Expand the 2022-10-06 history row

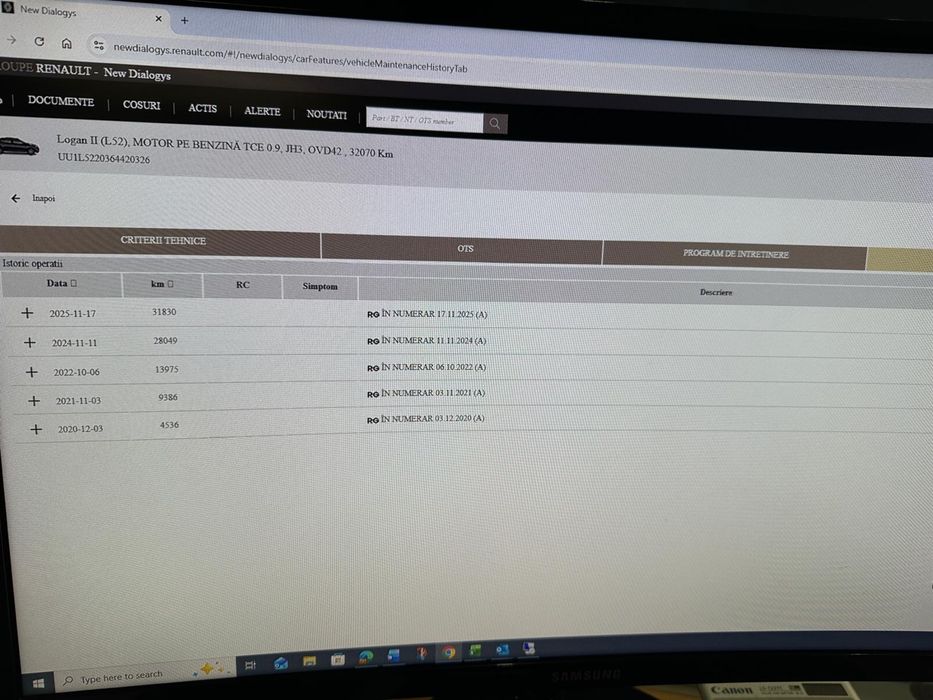coord(32,371)
